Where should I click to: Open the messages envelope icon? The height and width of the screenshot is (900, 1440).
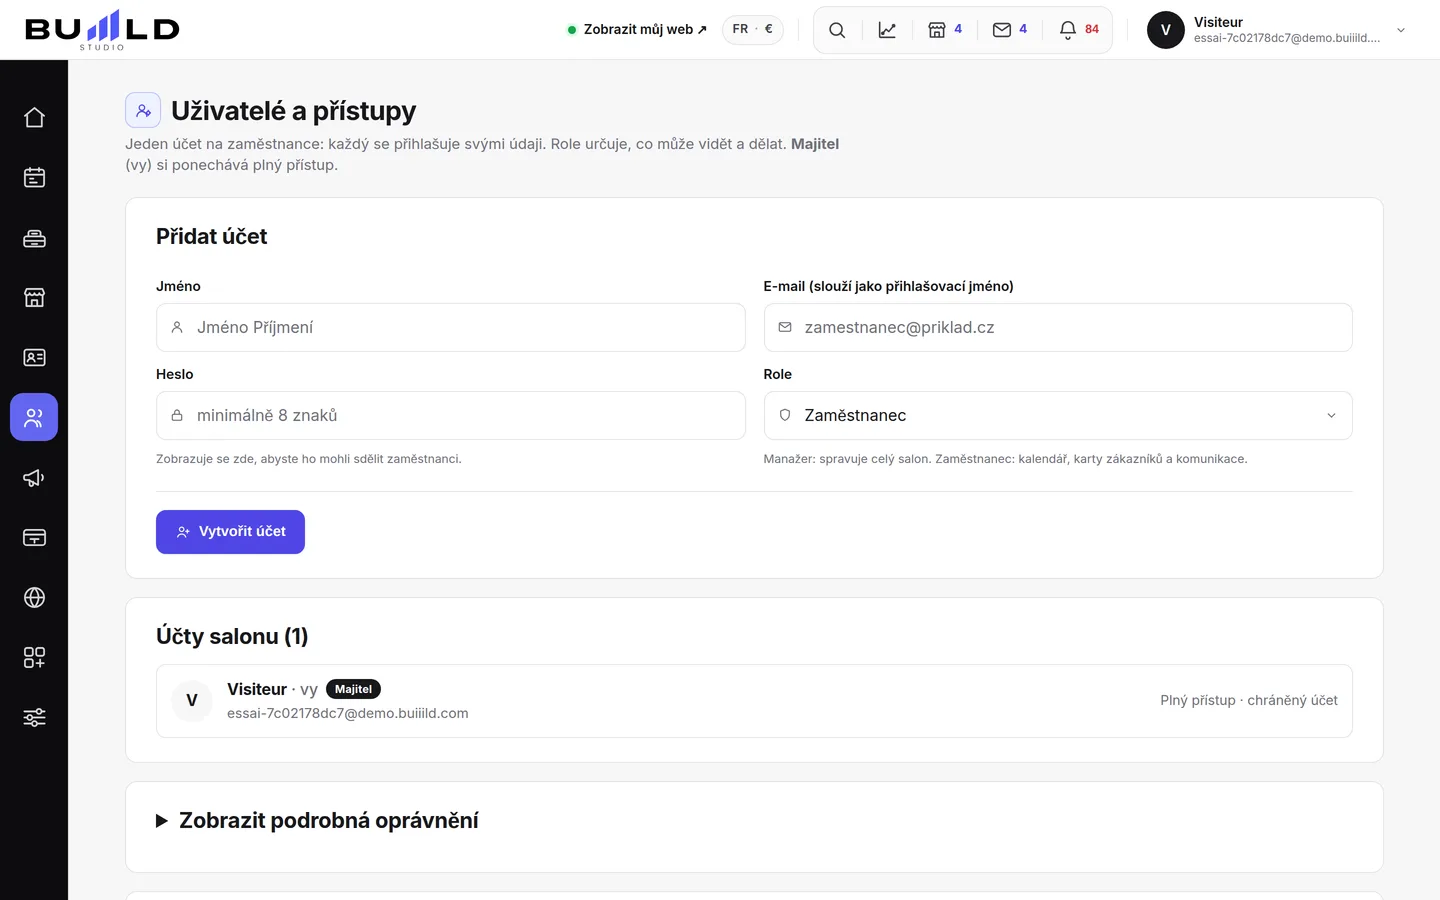point(1010,30)
